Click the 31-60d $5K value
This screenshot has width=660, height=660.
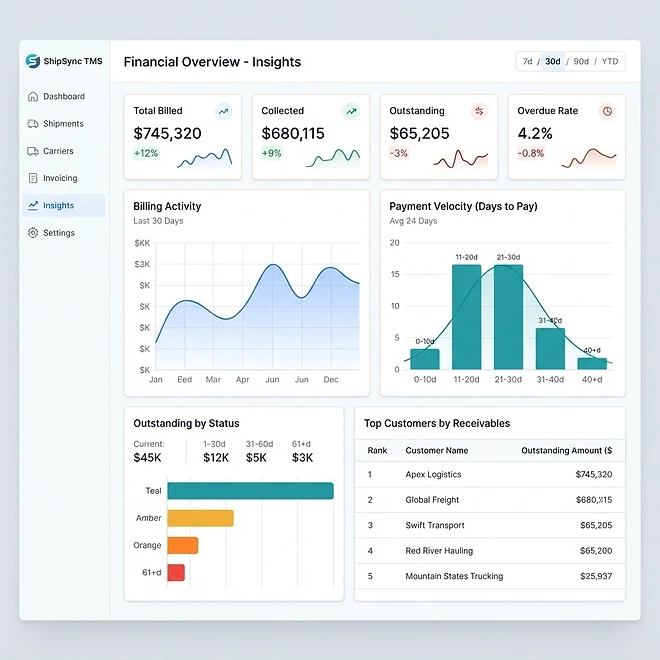click(x=256, y=458)
